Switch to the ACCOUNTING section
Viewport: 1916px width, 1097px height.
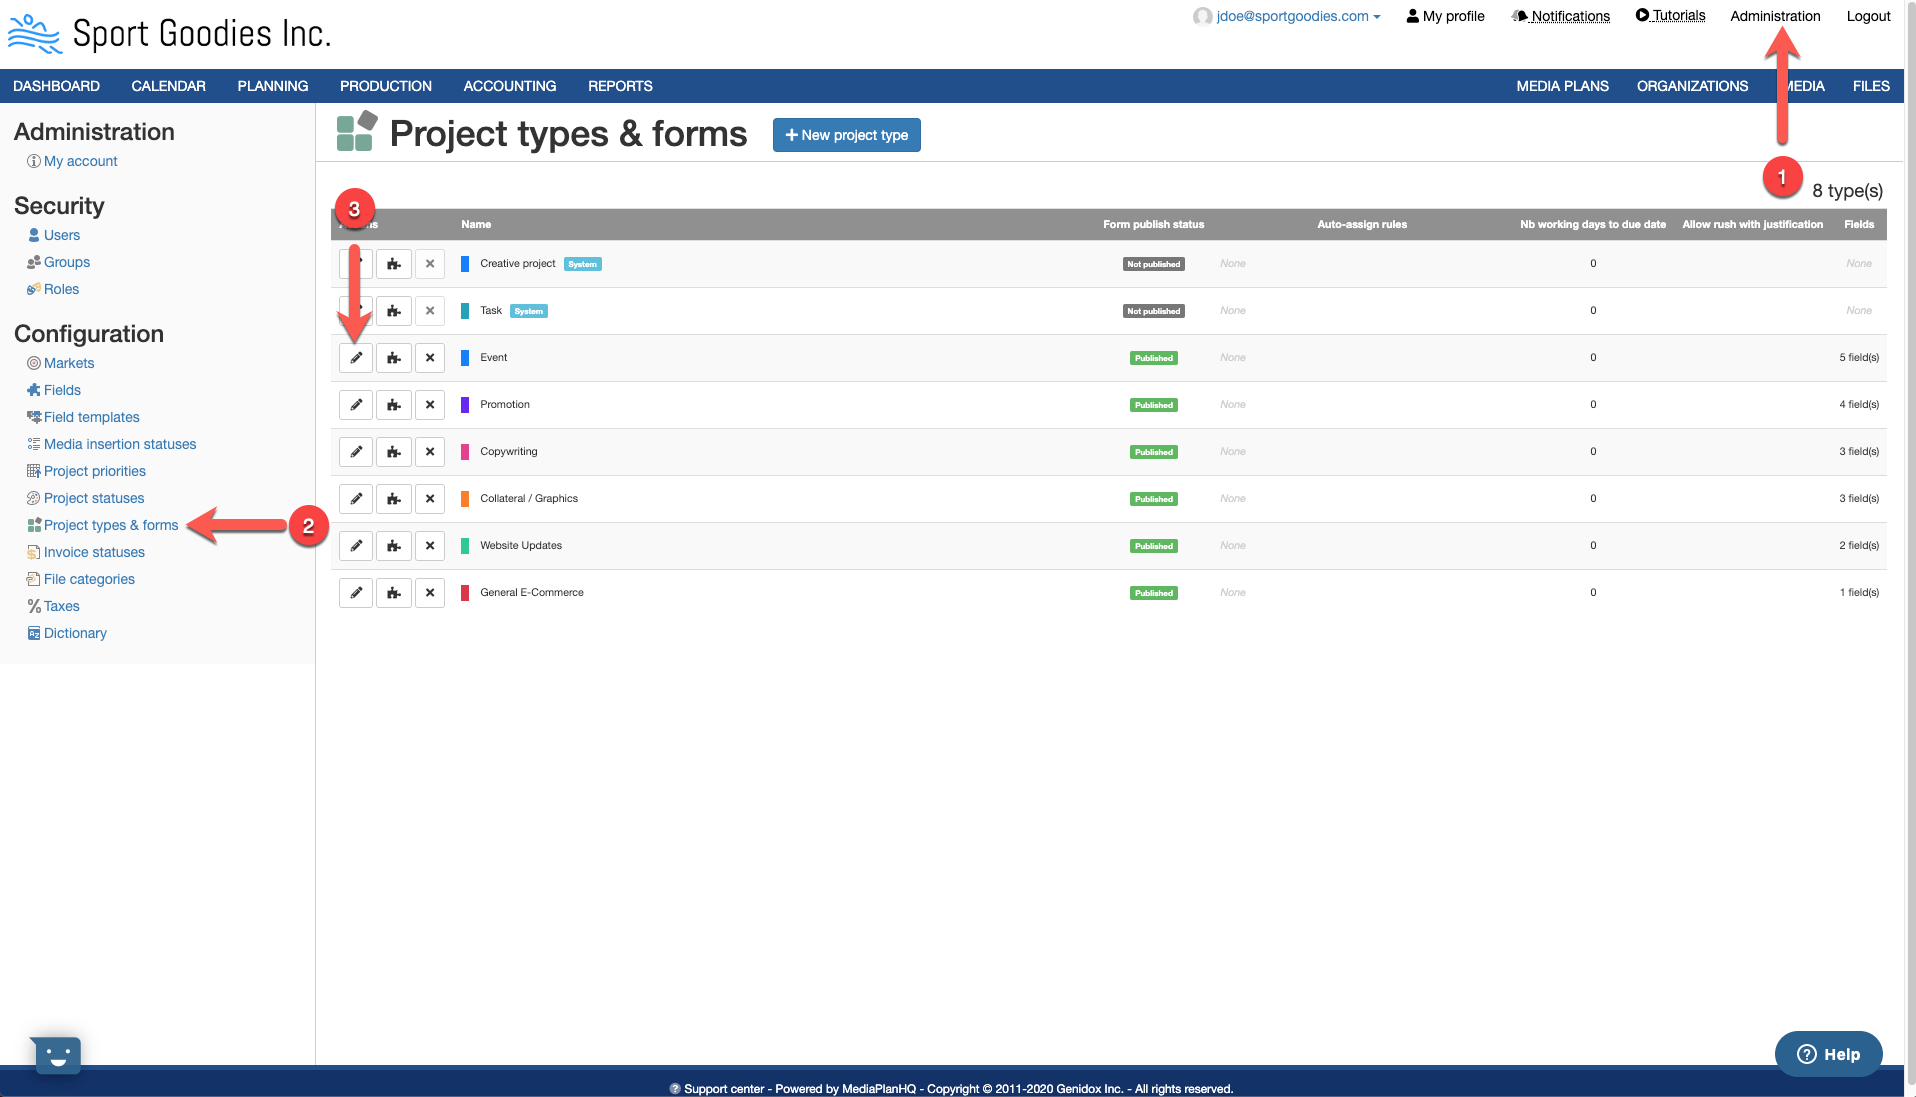(x=509, y=86)
